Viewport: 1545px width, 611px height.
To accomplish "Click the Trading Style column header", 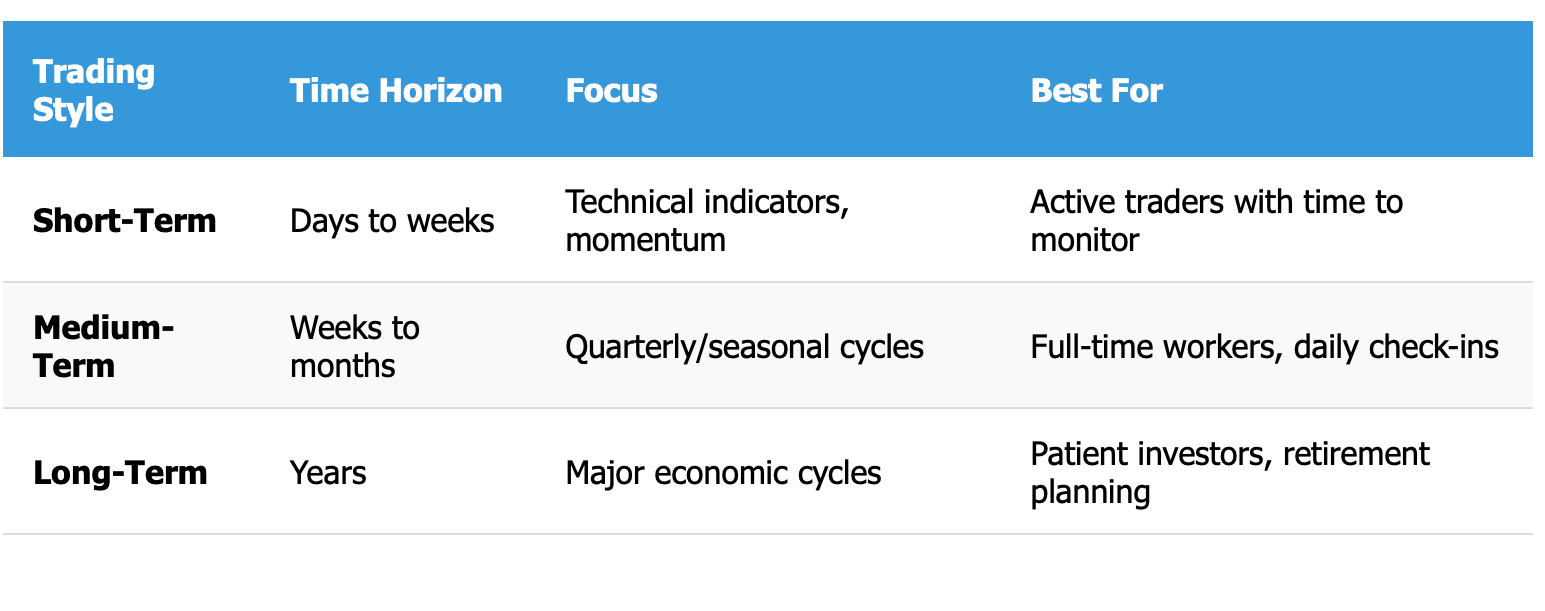I will [x=94, y=91].
